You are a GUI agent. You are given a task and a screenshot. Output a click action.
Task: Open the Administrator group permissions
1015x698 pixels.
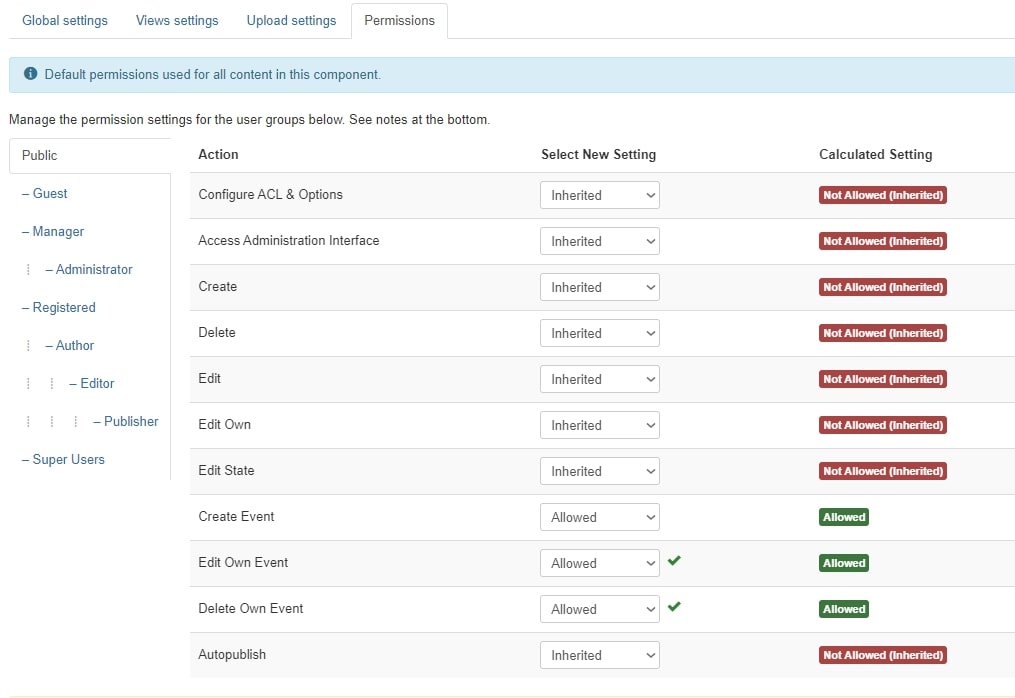(89, 269)
